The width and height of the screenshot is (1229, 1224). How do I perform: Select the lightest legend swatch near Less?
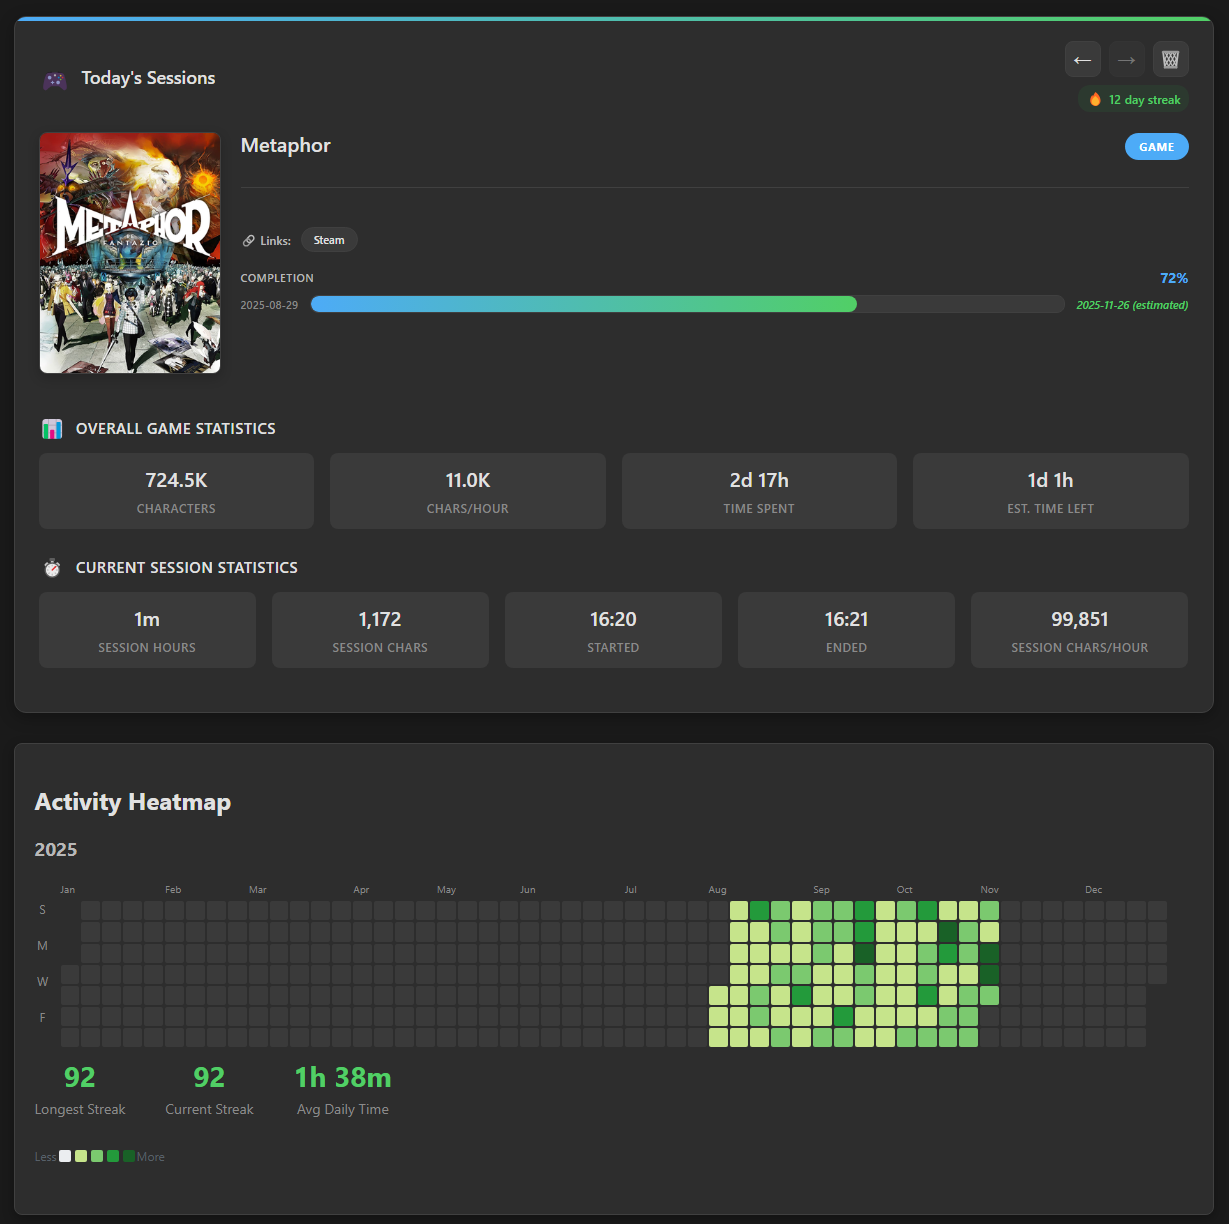coord(65,1155)
